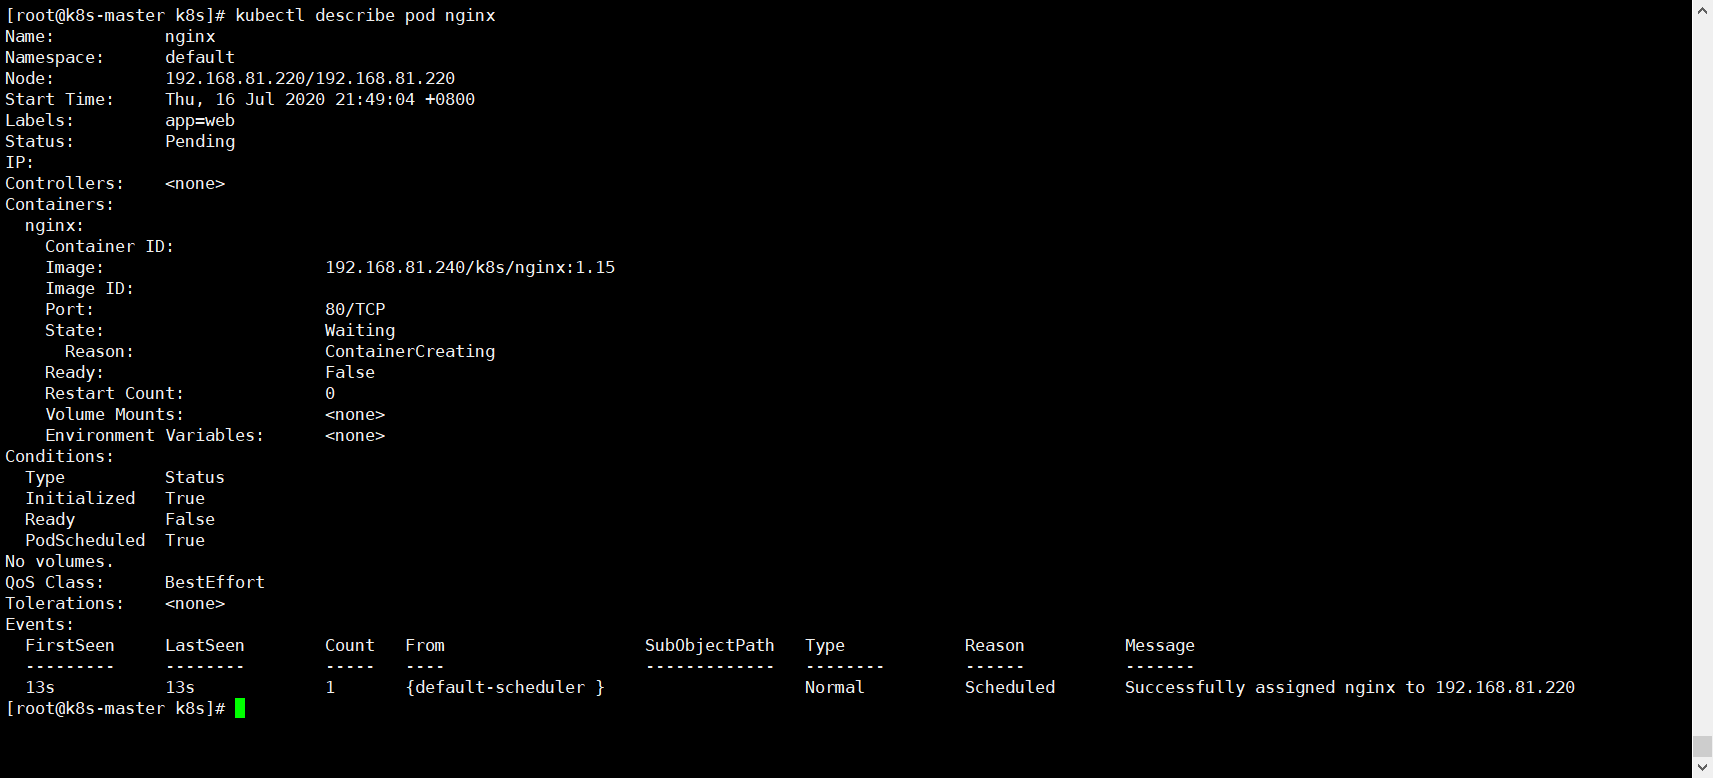Click the 'Conditions:' section heading
1713x778 pixels.
pos(59,456)
